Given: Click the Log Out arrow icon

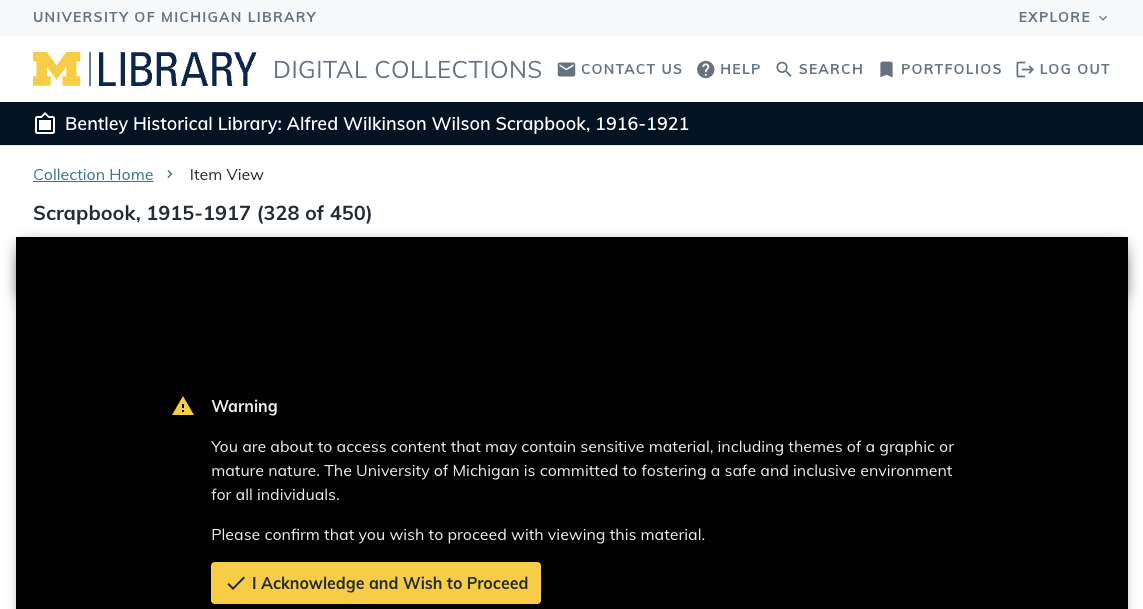Looking at the screenshot, I should pos(1024,69).
